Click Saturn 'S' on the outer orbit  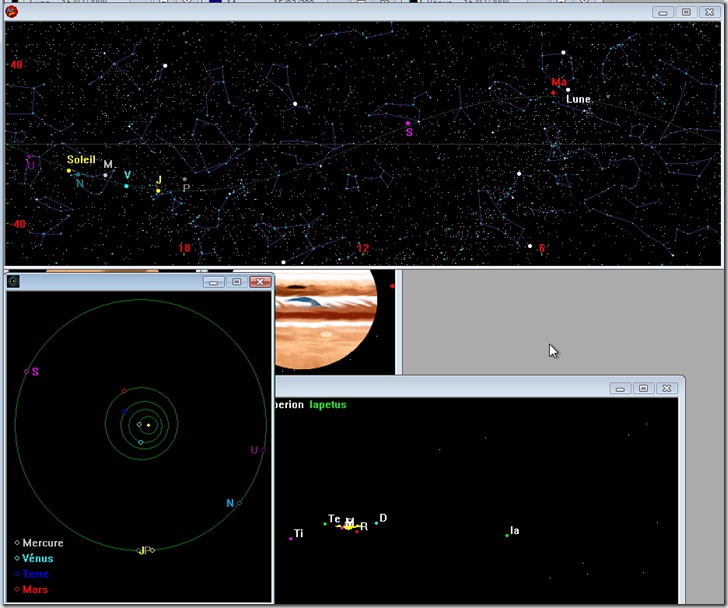pyautogui.click(x=27, y=372)
